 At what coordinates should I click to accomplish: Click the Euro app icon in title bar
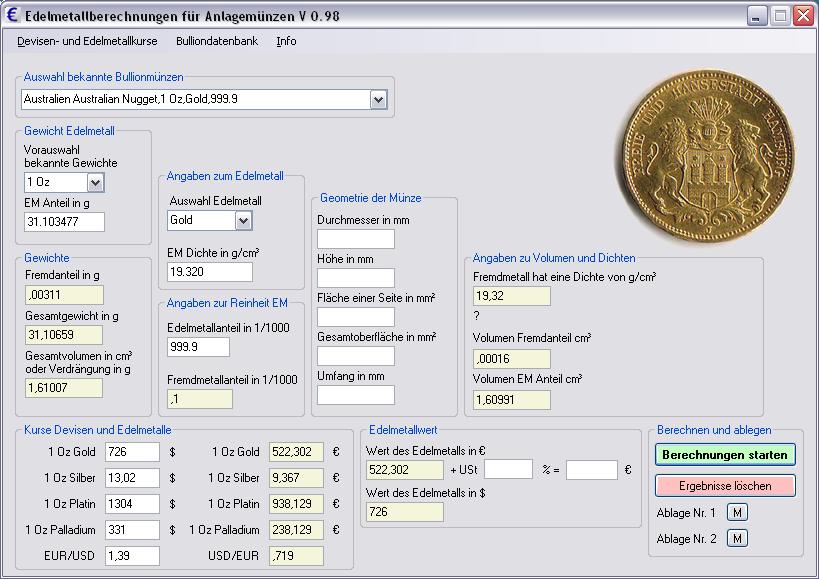pos(14,15)
